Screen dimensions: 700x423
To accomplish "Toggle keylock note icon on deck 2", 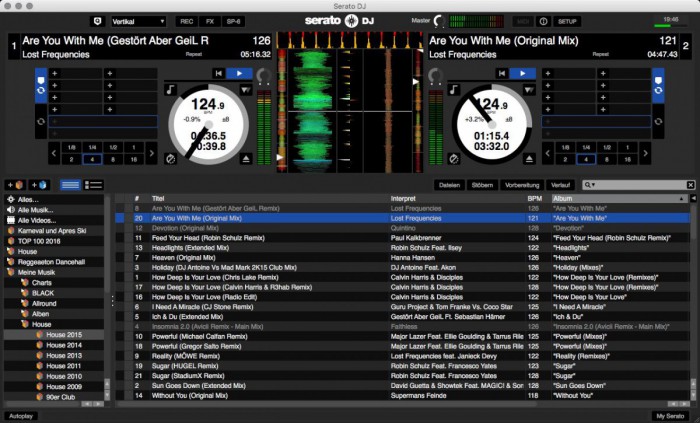I will (x=454, y=90).
